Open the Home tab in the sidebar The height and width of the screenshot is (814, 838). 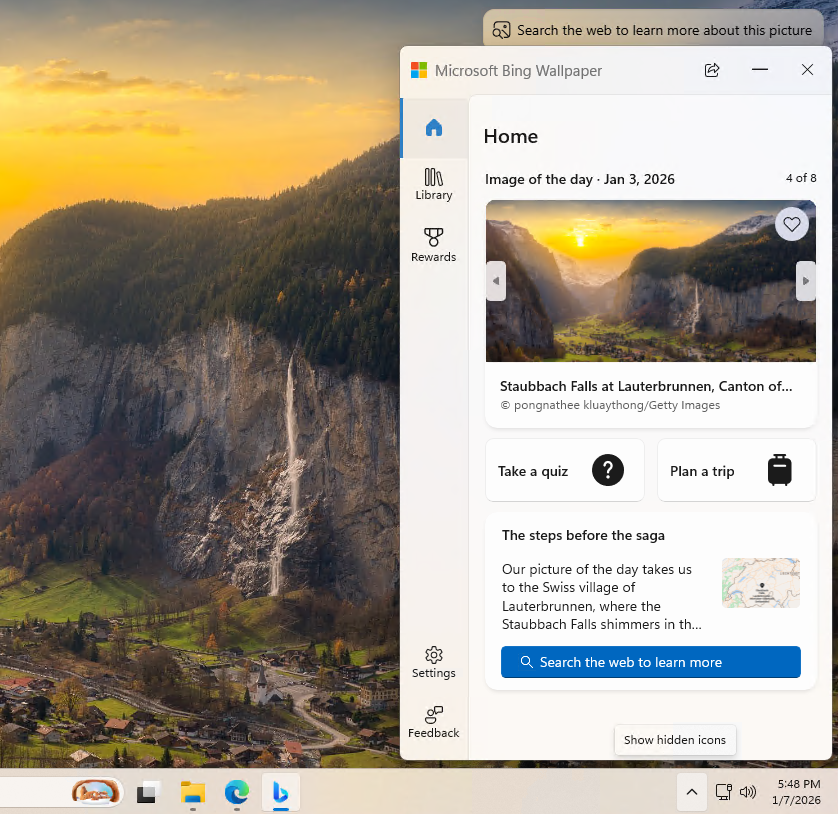point(433,128)
